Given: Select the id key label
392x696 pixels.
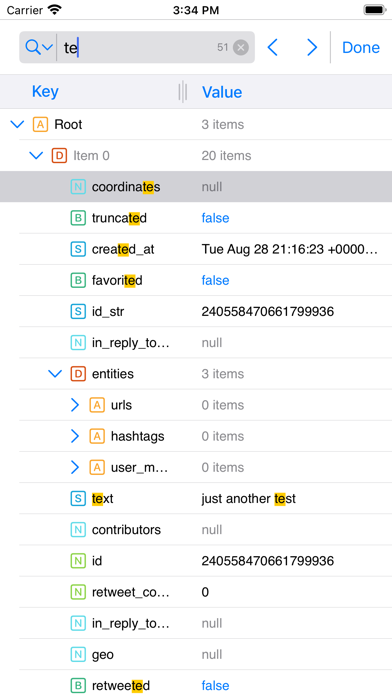Looking at the screenshot, I should point(97,561).
